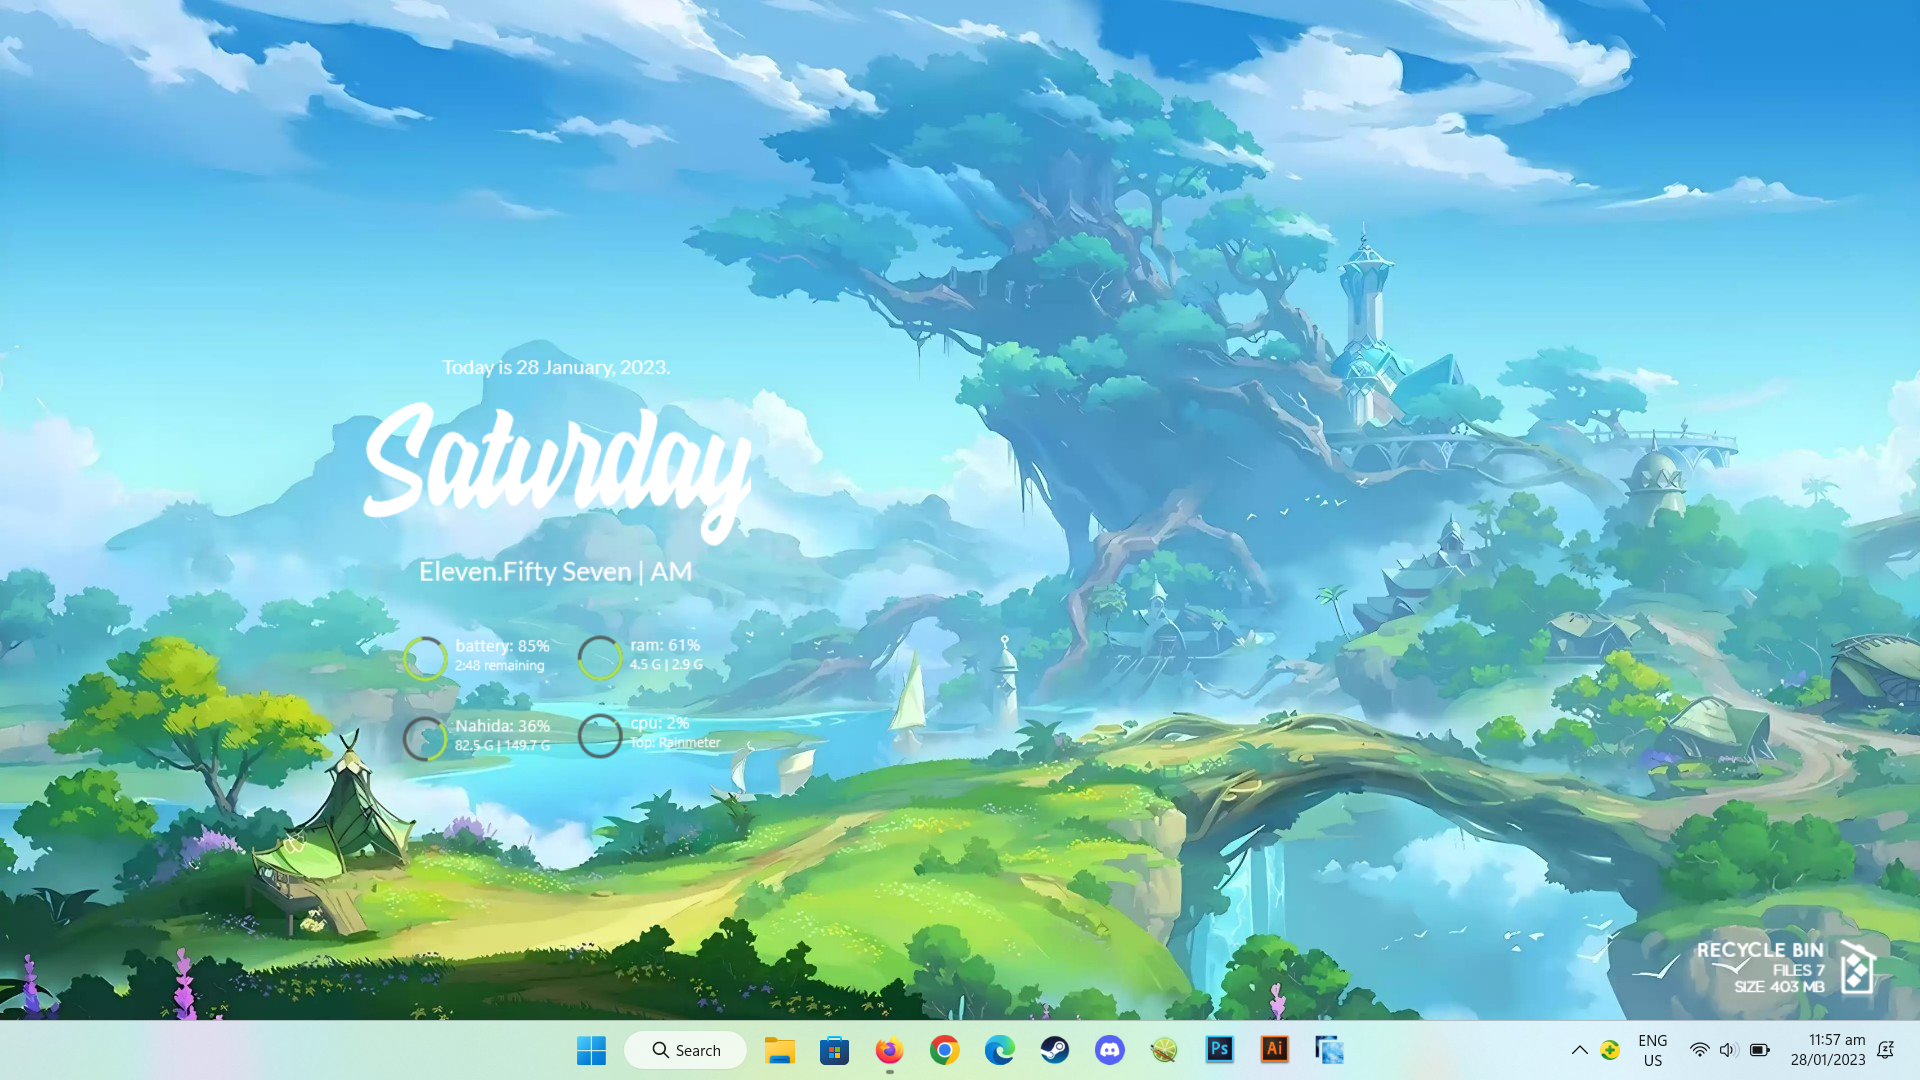This screenshot has width=1920, height=1080.
Task: Toggle do not disturb notifications
Action: [1886, 1050]
